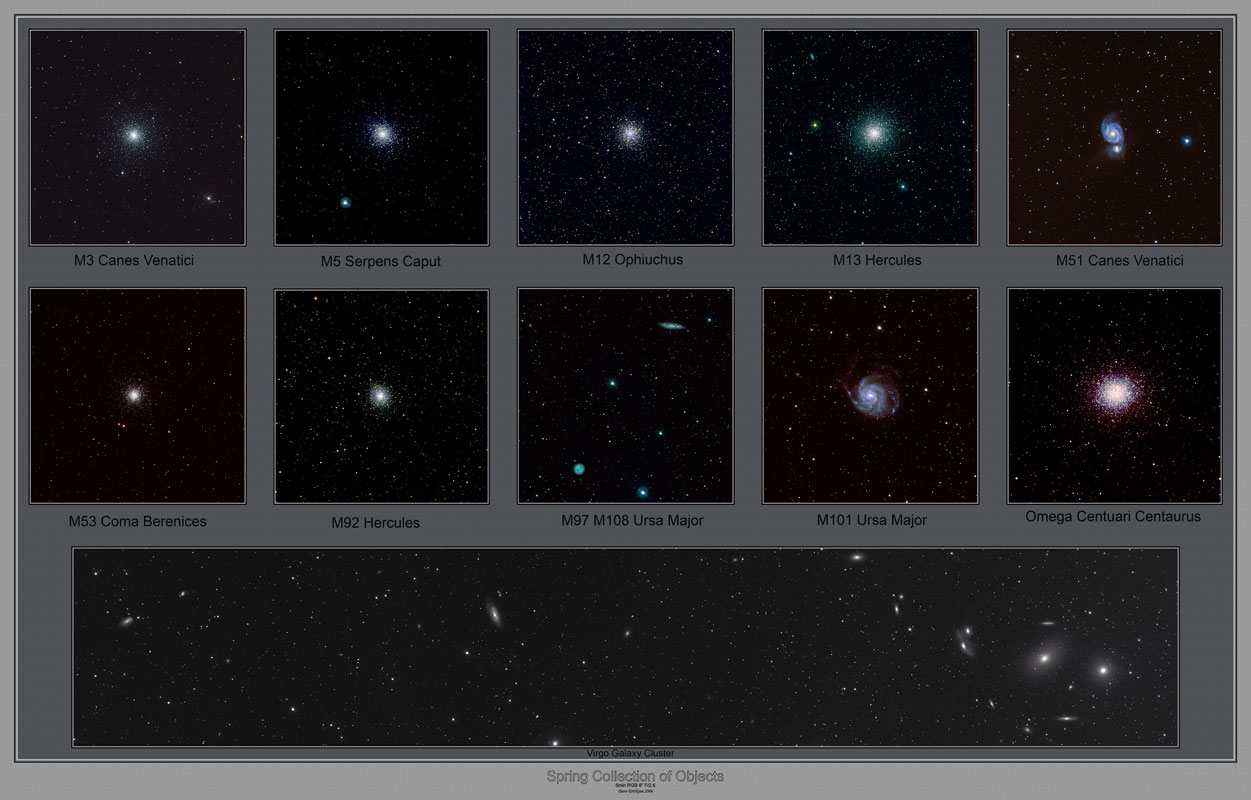Viewport: 1251px width, 800px height.
Task: Select the M12 Ophiuchus image
Action: coord(625,137)
